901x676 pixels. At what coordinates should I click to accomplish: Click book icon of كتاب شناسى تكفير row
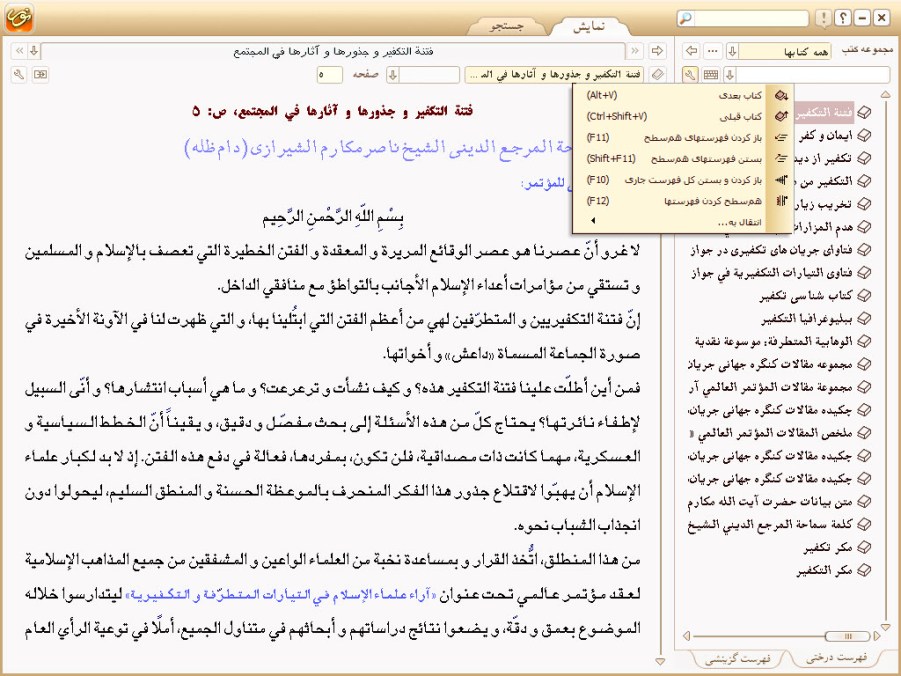[x=864, y=295]
